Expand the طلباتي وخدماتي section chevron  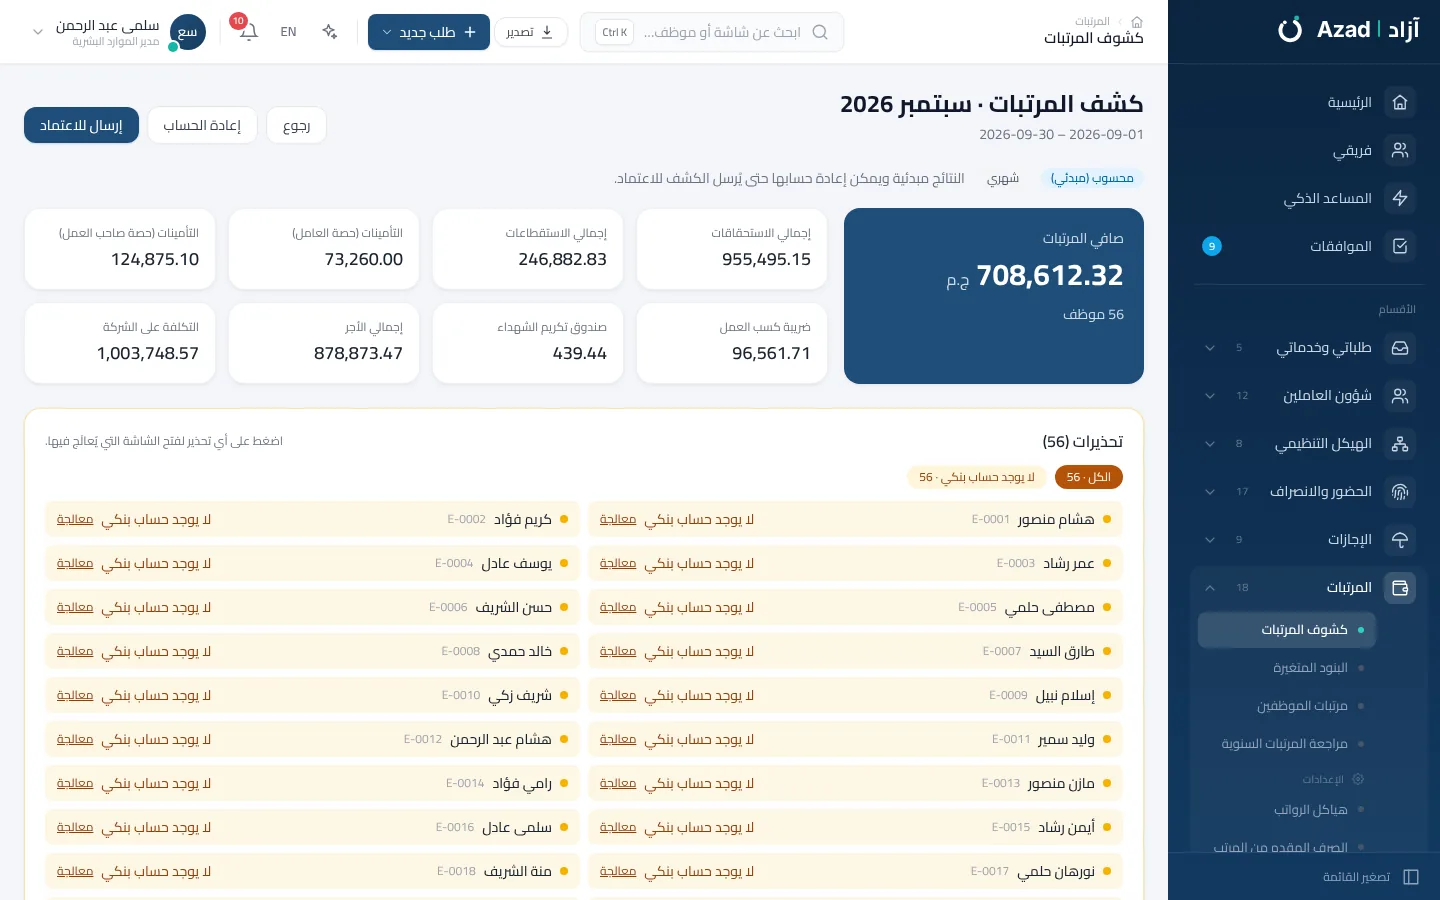[1210, 348]
